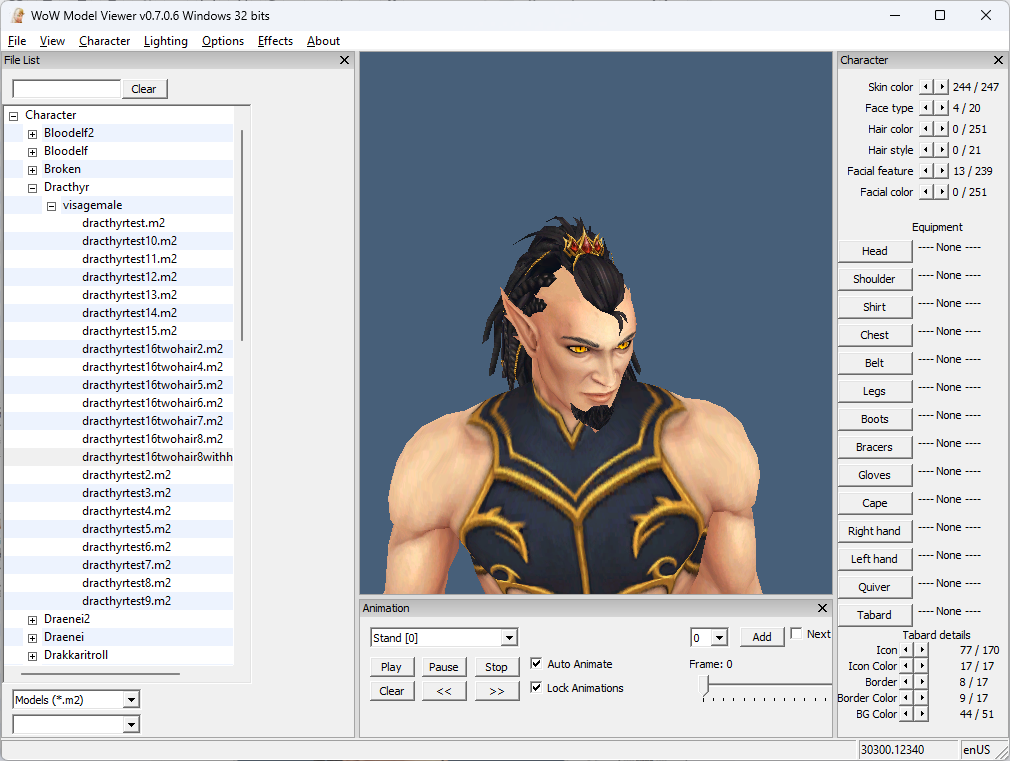Click the Stop animation button
The image size is (1010, 761).
(x=497, y=667)
